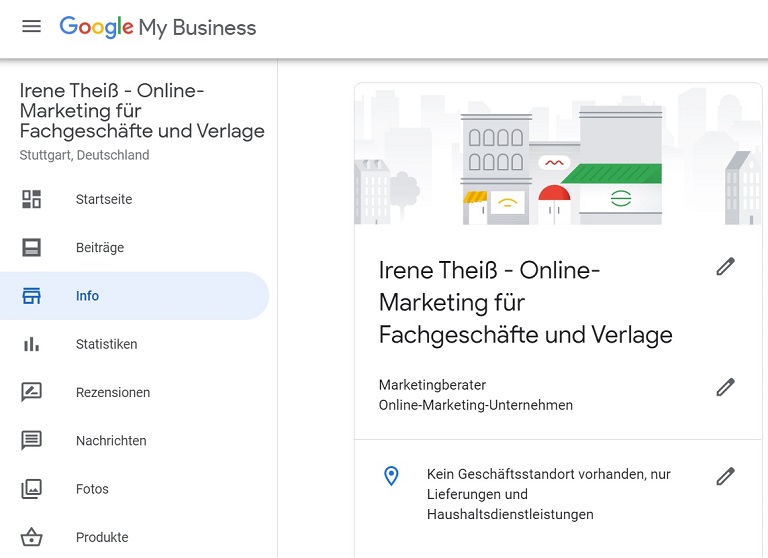
Task: Click the business name in the info card
Action: pyautogui.click(x=526, y=303)
